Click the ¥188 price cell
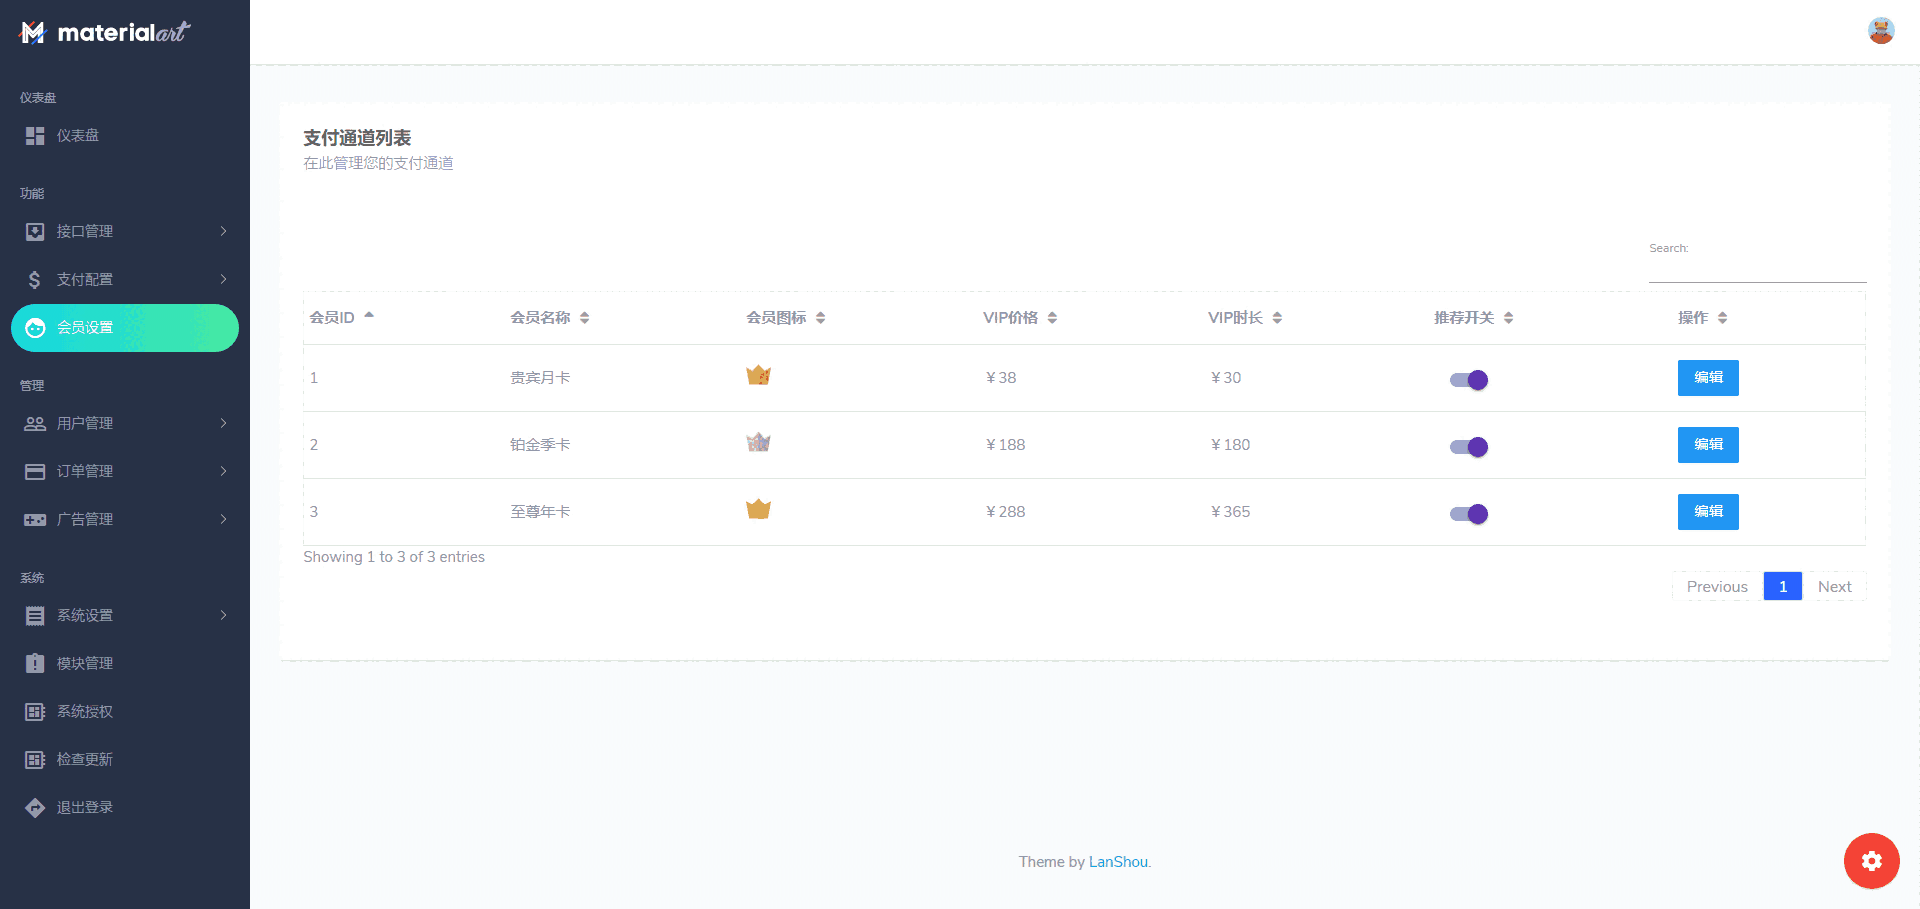This screenshot has height=909, width=1920. click(x=1005, y=445)
